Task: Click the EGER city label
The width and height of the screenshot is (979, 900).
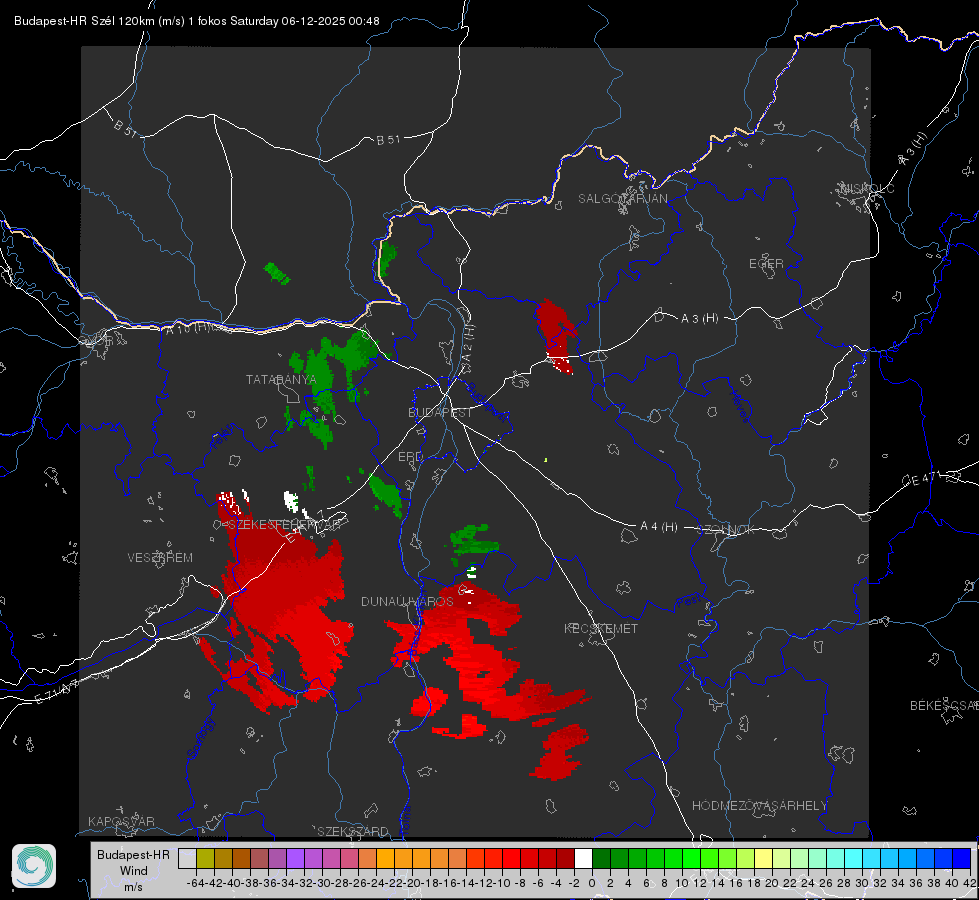Action: 766,264
